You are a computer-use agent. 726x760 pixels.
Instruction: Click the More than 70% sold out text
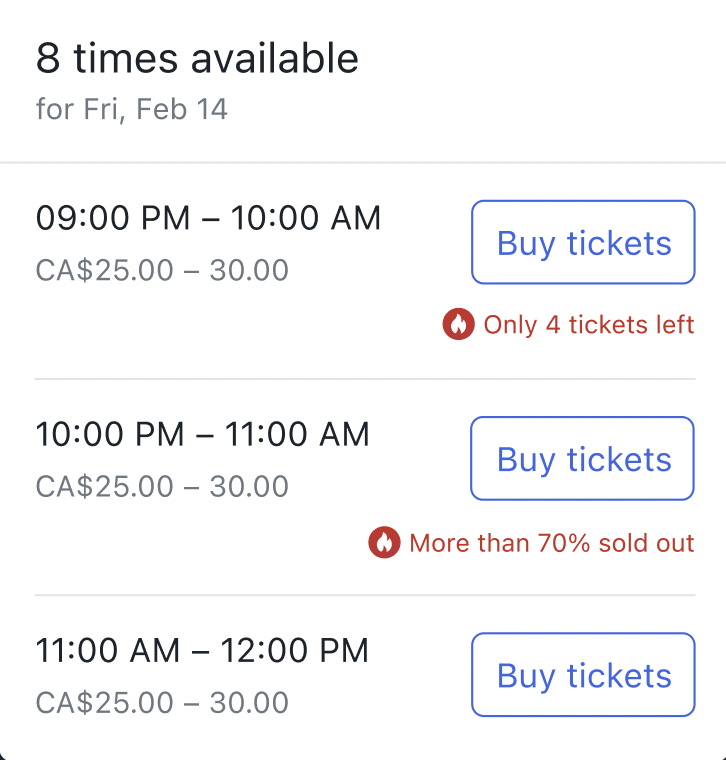click(552, 543)
